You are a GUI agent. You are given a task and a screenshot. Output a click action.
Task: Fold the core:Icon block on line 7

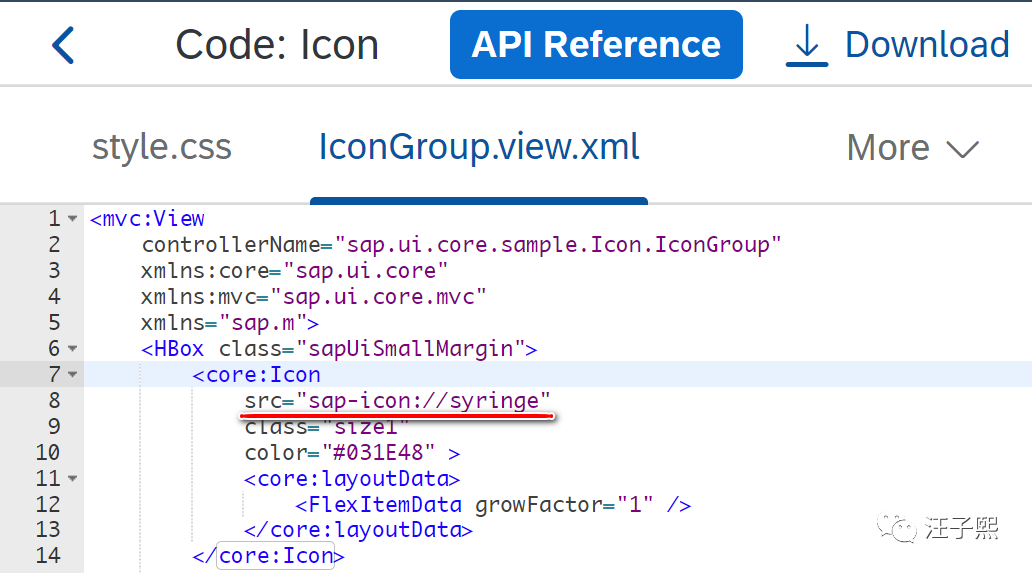pyautogui.click(x=72, y=375)
